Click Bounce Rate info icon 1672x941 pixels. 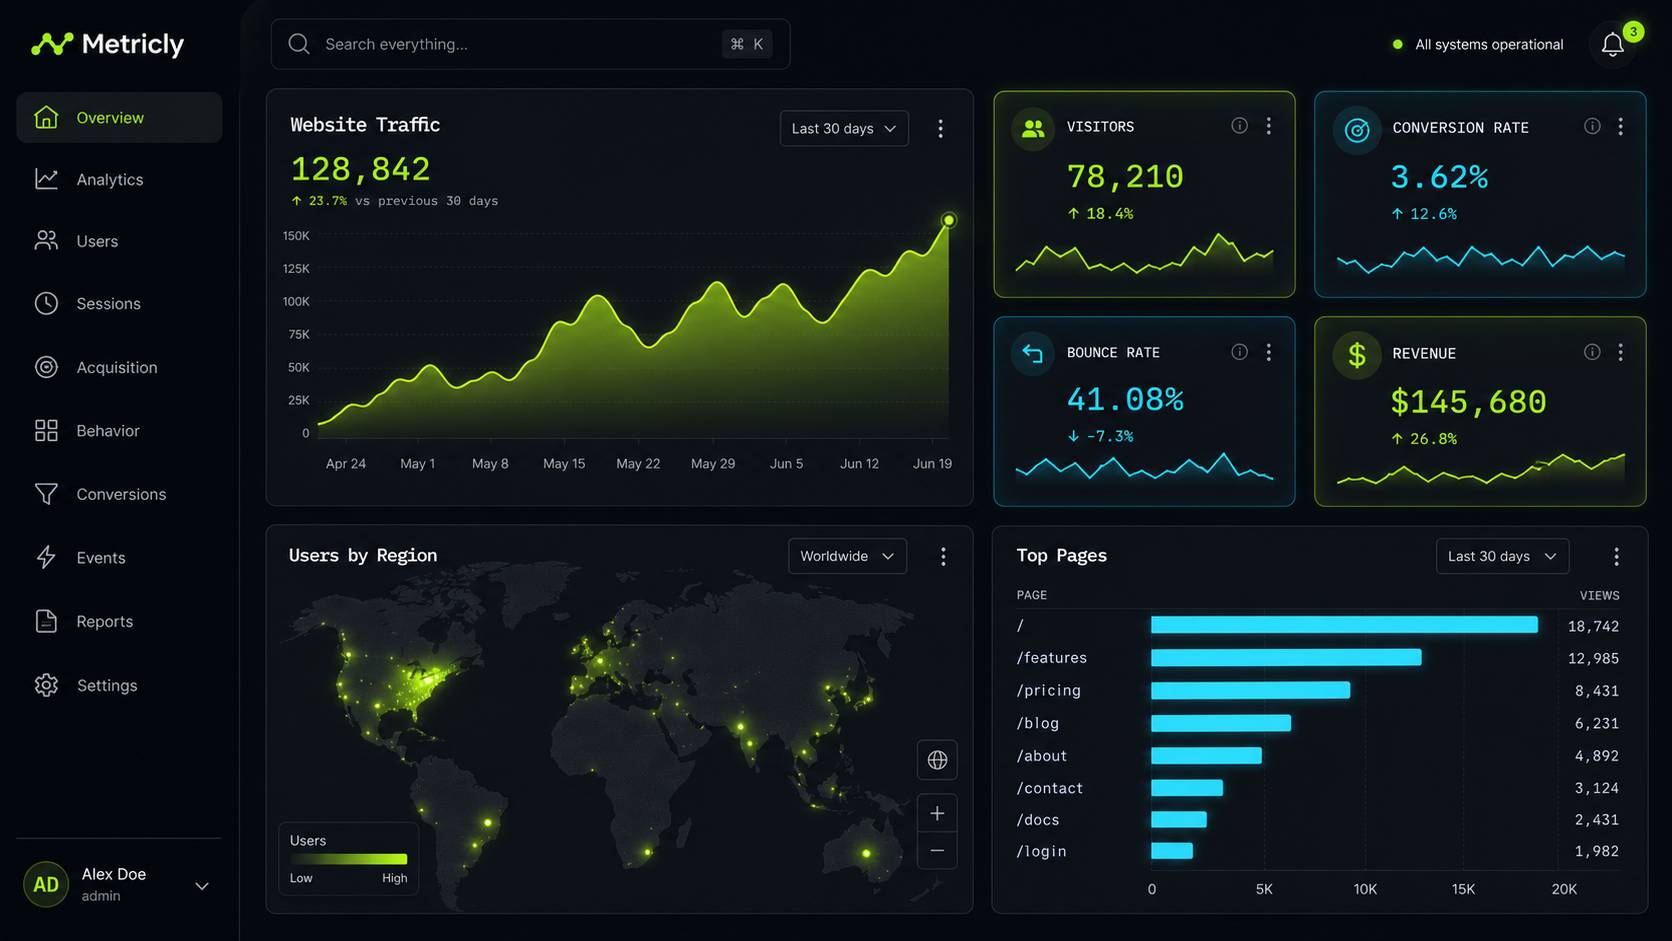[x=1239, y=352]
